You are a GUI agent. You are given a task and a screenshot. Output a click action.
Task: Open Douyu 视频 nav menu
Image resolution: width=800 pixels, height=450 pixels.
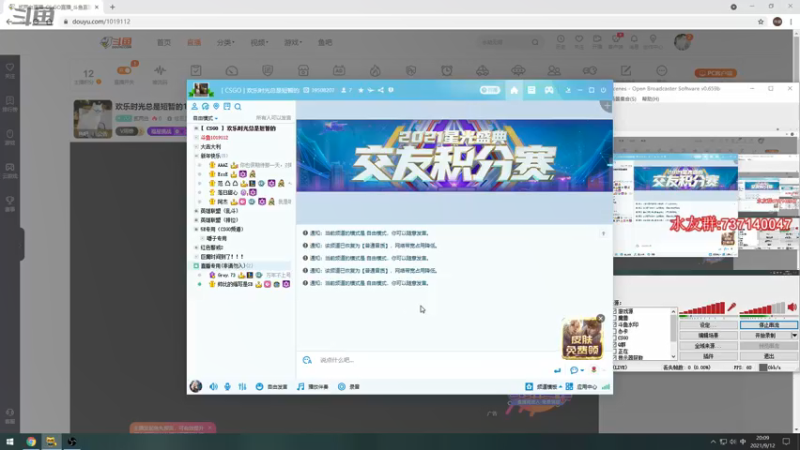[259, 42]
